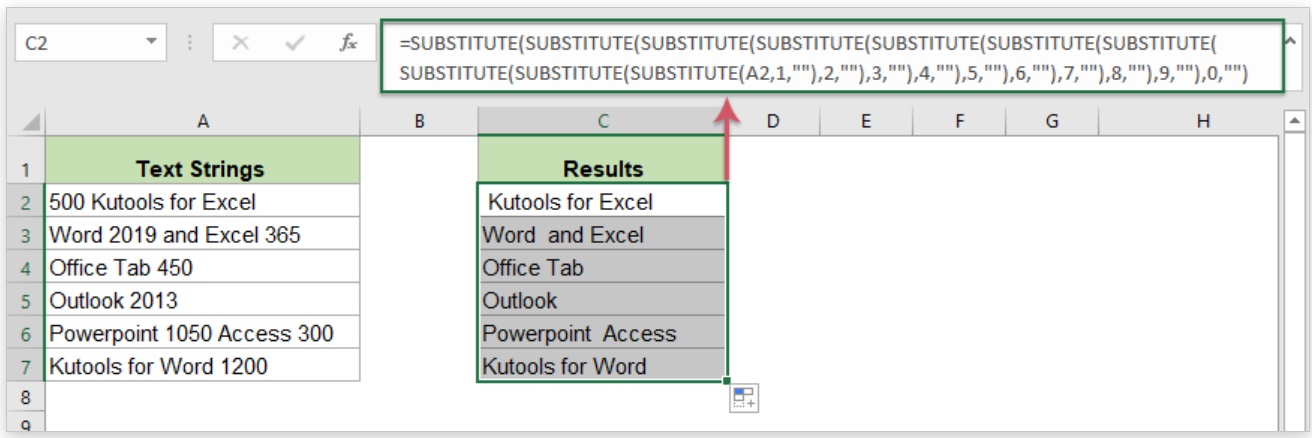This screenshot has width=1312, height=438.
Task: Click result cell 'Powerpoint Access'
Action: [603, 333]
